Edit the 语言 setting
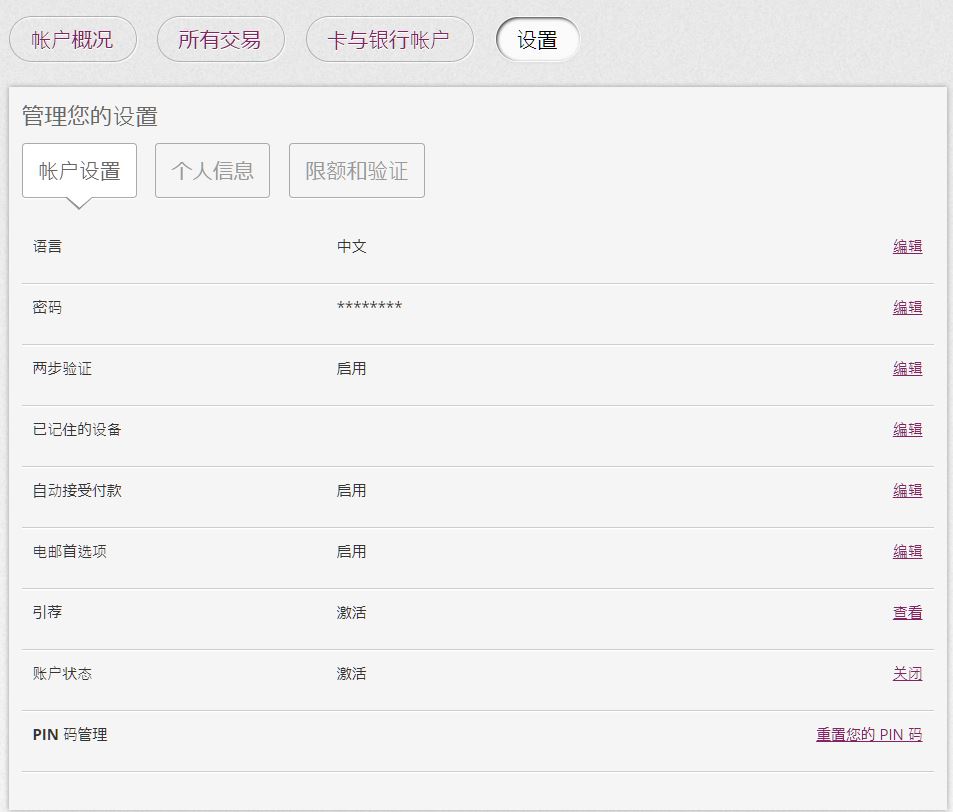The height and width of the screenshot is (812, 953). (907, 247)
